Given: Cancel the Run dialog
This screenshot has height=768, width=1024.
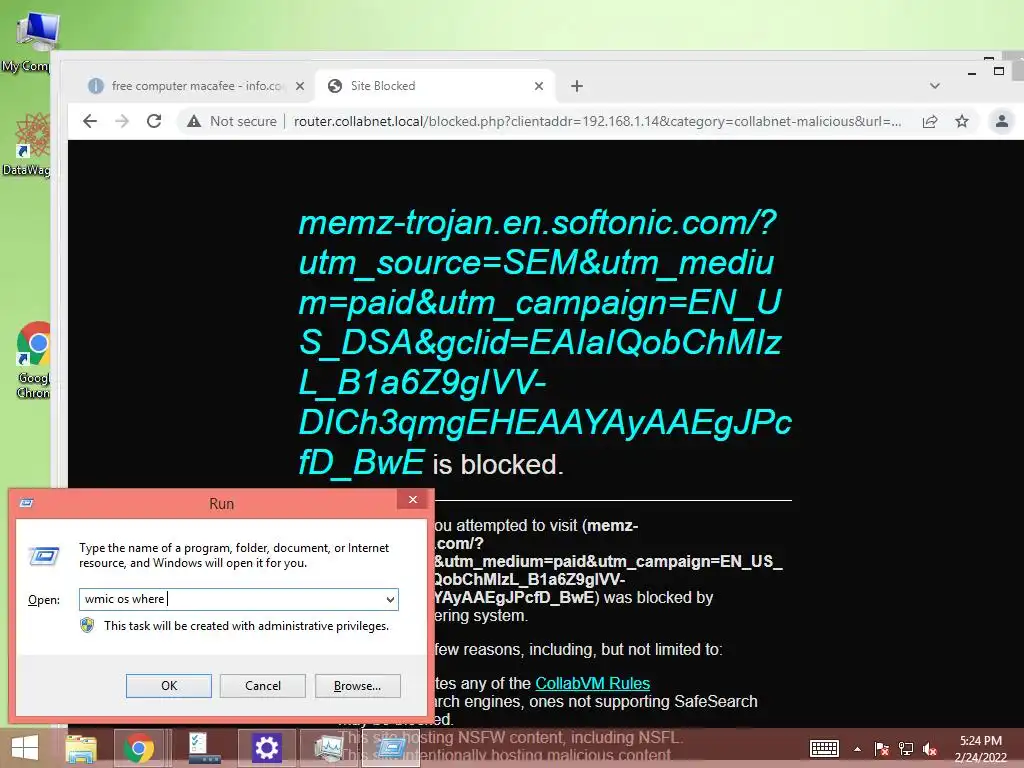Looking at the screenshot, I should 263,686.
